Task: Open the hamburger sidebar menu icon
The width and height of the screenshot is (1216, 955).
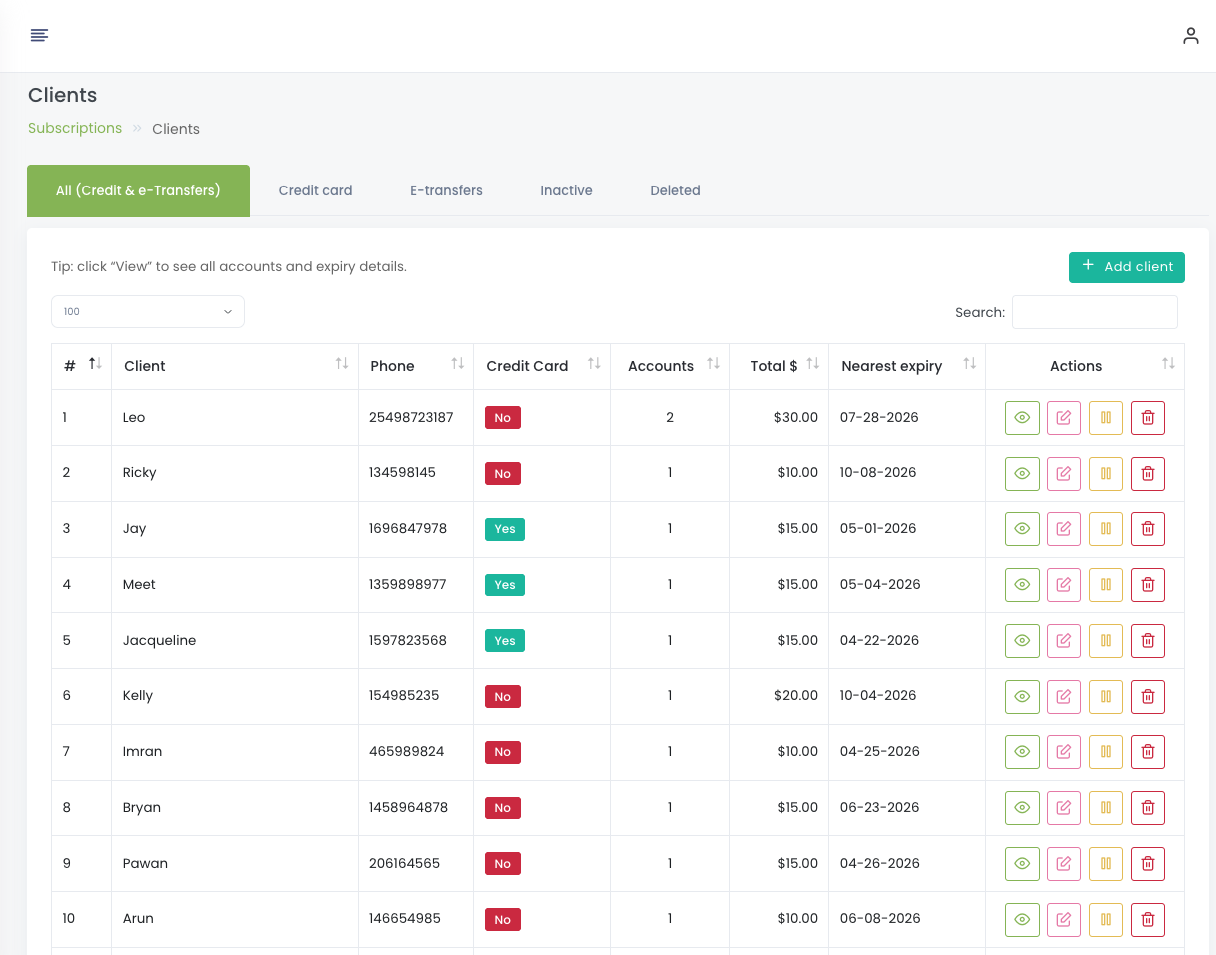Action: click(x=39, y=36)
